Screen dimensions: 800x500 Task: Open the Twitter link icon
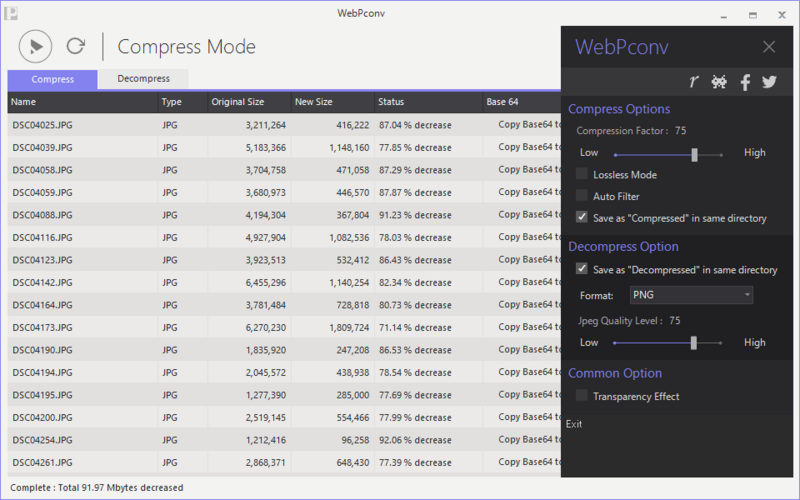click(x=769, y=82)
